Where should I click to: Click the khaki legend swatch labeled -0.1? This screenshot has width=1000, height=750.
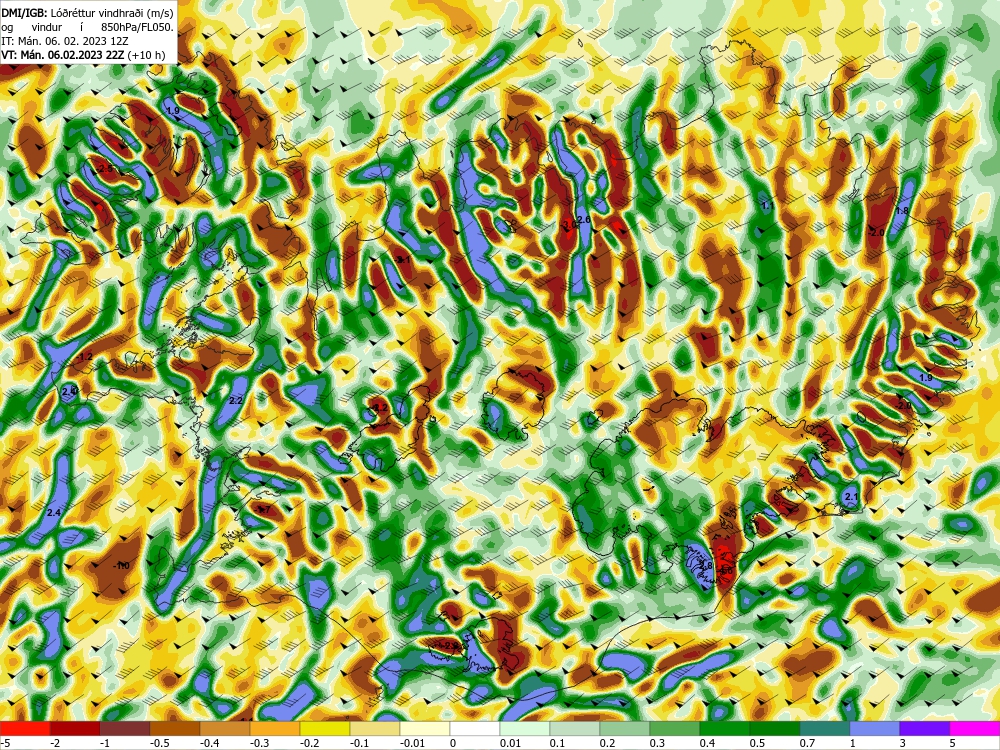coord(375,728)
